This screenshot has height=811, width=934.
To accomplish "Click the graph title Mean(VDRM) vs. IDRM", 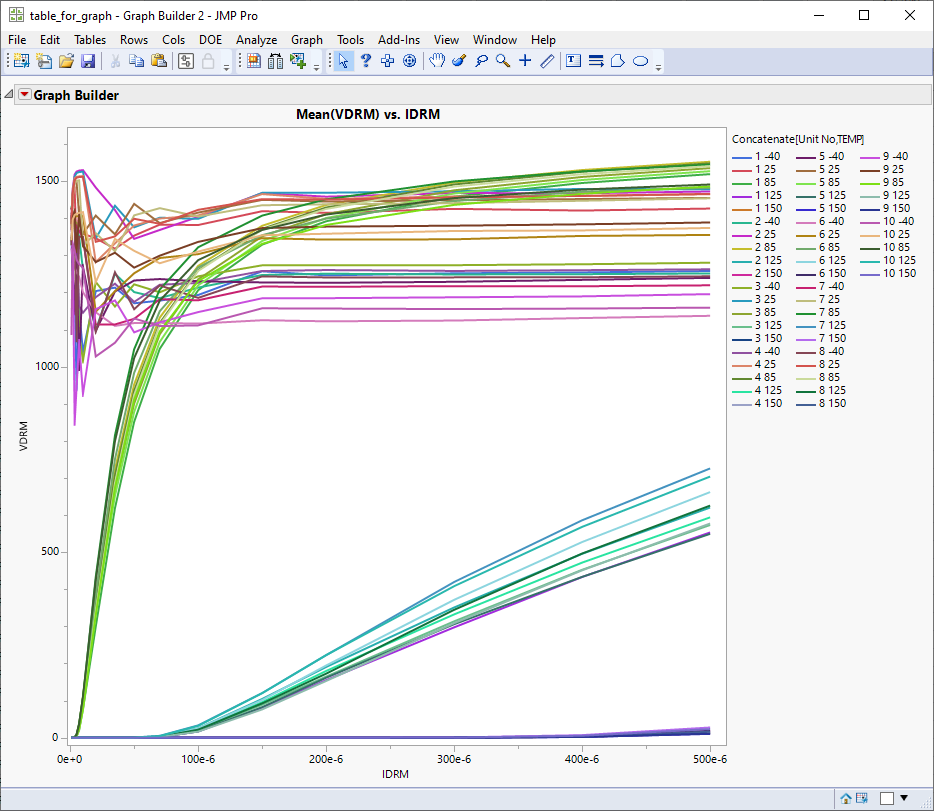I will (368, 114).
